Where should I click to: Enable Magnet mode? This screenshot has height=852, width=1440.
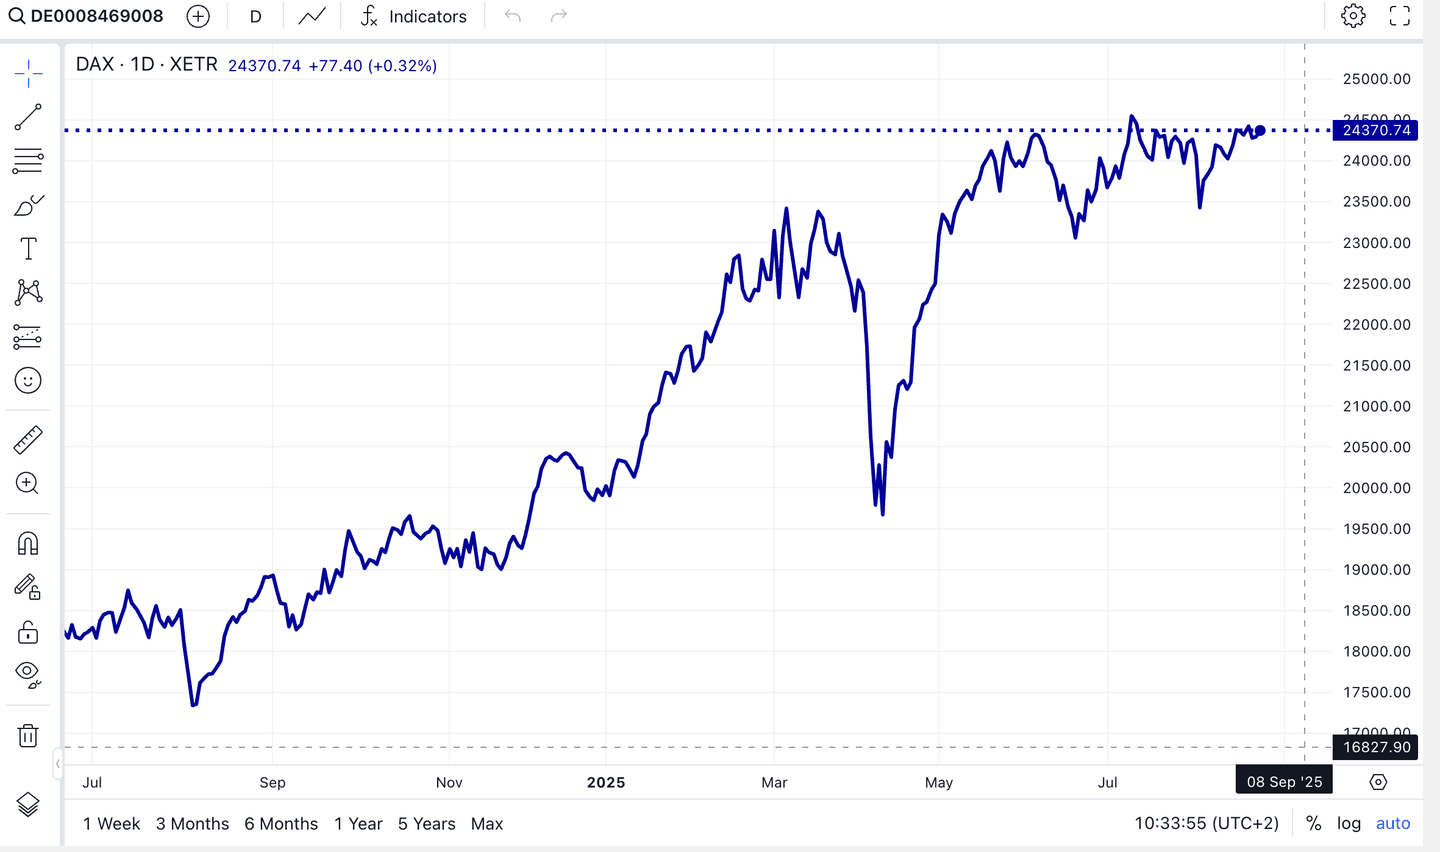27,542
